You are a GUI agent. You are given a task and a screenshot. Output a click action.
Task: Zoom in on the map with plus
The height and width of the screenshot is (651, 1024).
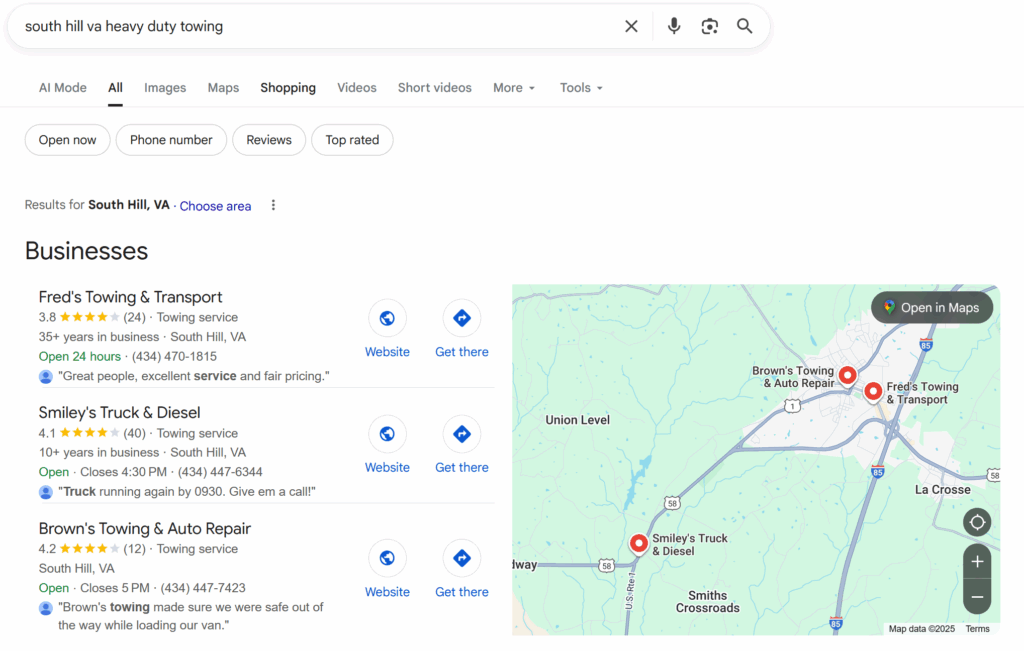click(x=977, y=562)
